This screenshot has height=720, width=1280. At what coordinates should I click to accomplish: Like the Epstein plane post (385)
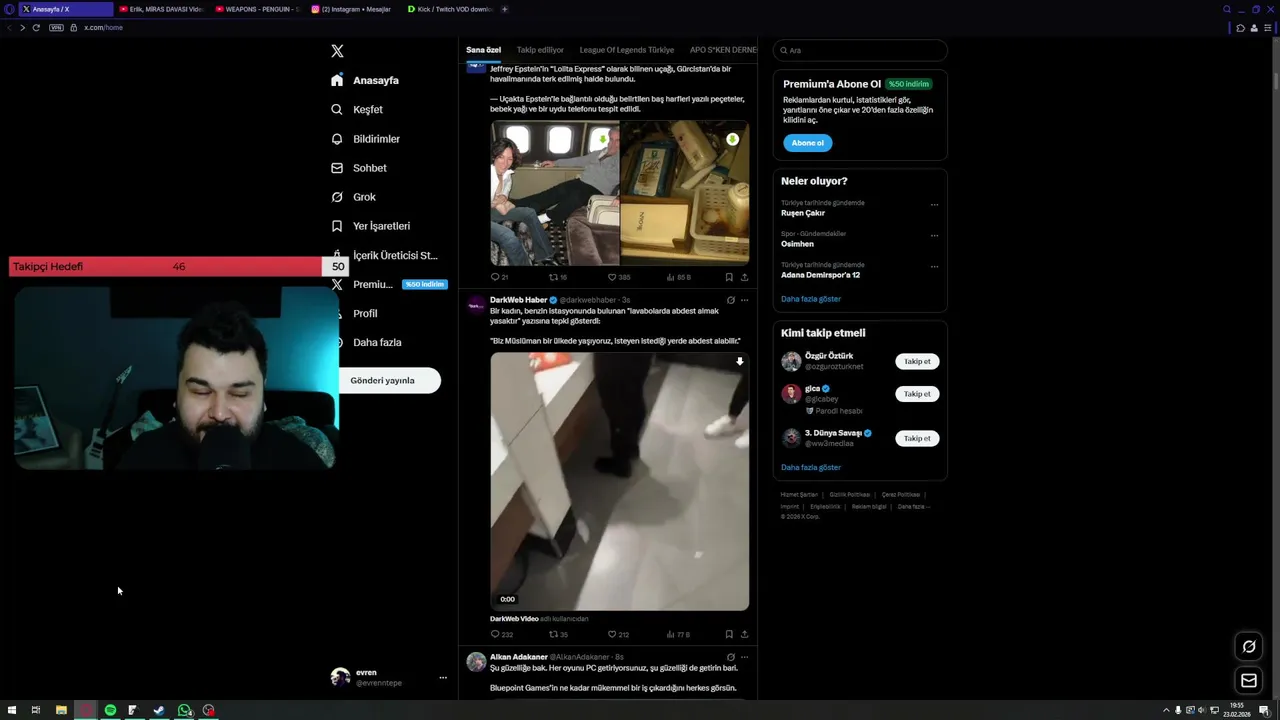(x=612, y=277)
